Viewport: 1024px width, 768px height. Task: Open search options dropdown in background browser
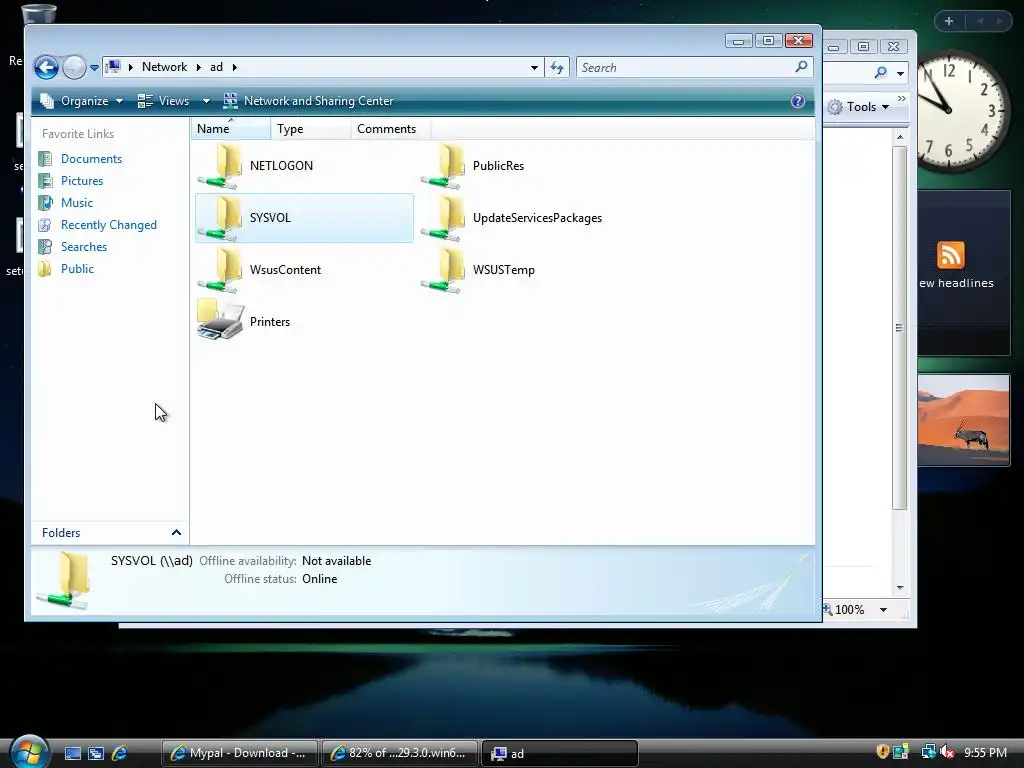(x=901, y=73)
